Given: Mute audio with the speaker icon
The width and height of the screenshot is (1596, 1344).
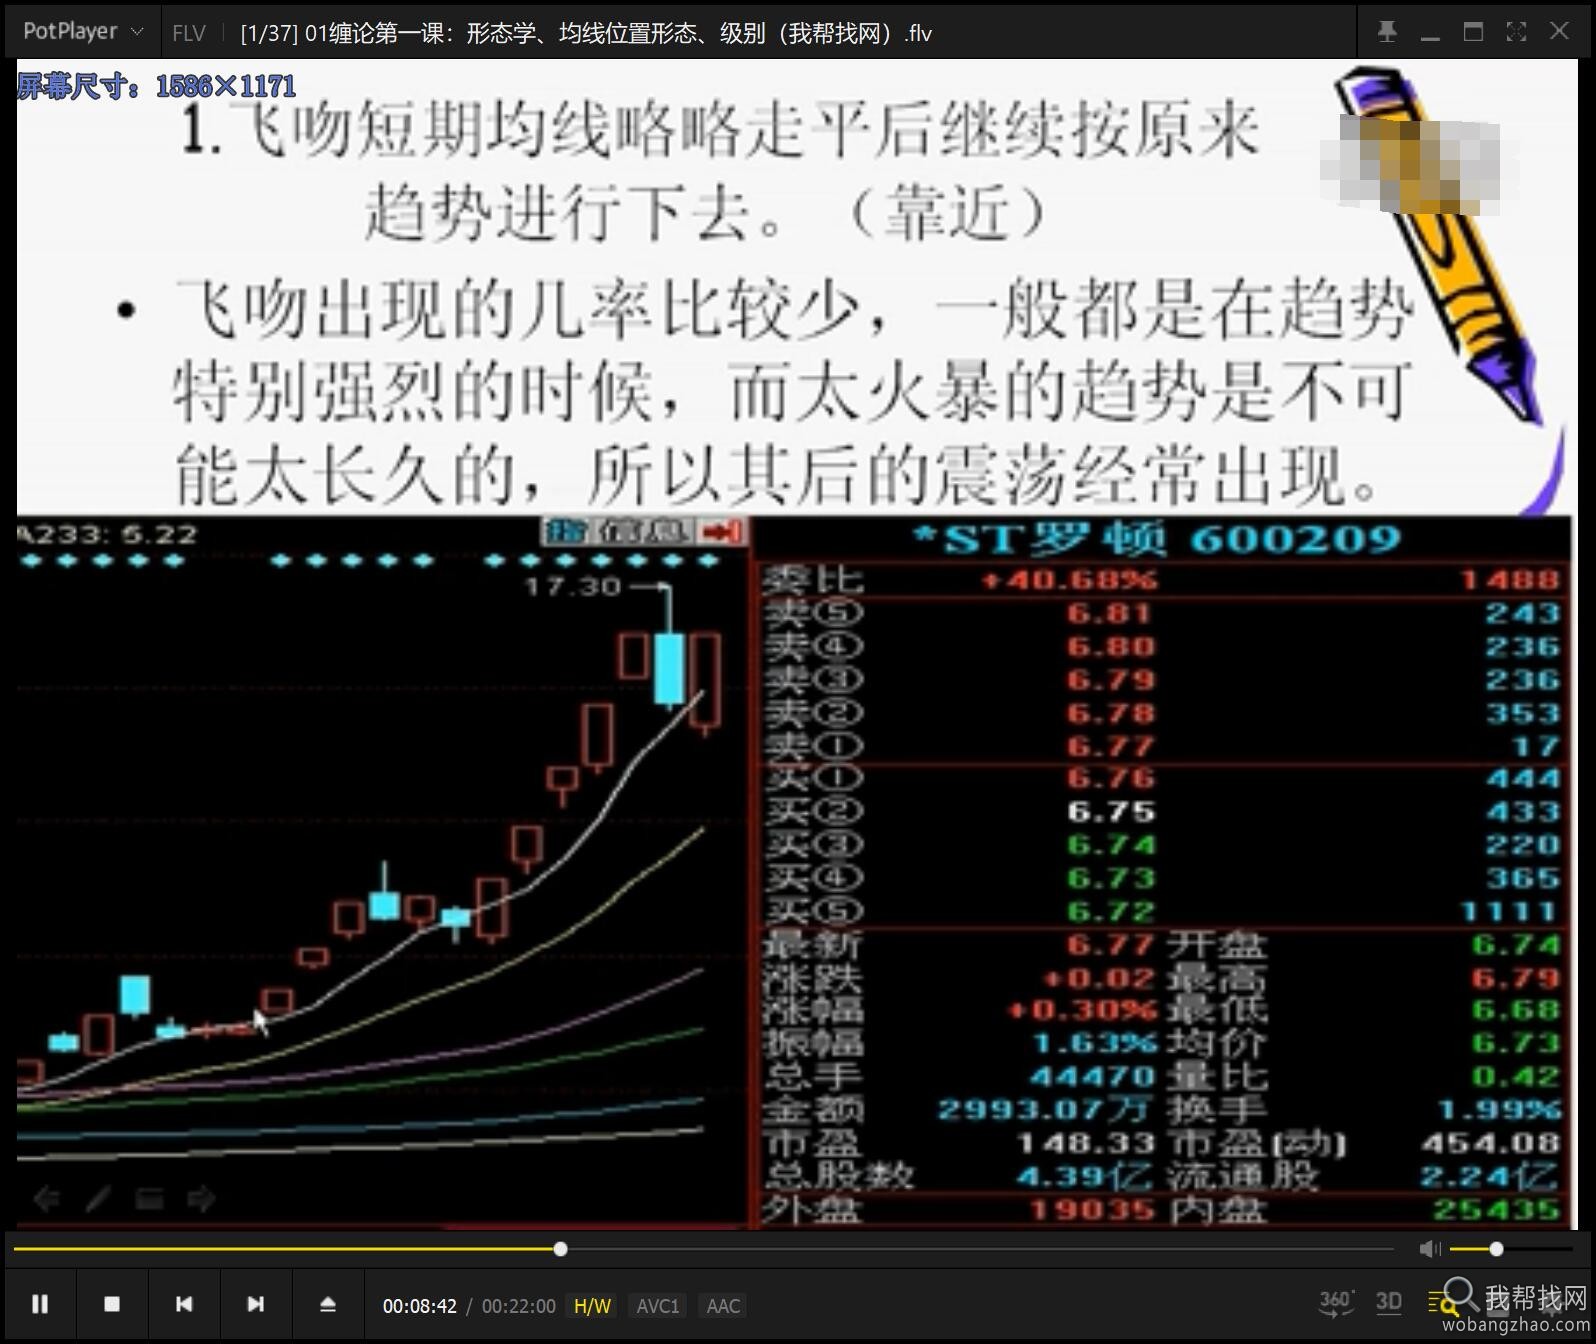Looking at the screenshot, I should [1430, 1249].
